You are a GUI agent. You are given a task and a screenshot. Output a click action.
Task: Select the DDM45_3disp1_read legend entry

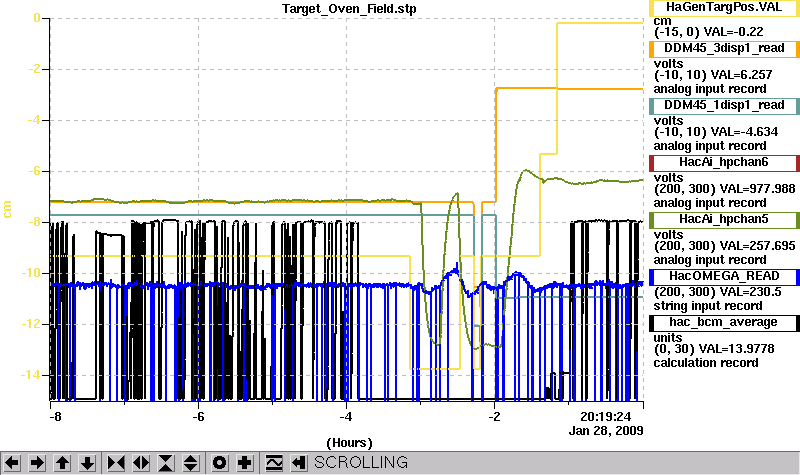tap(724, 48)
